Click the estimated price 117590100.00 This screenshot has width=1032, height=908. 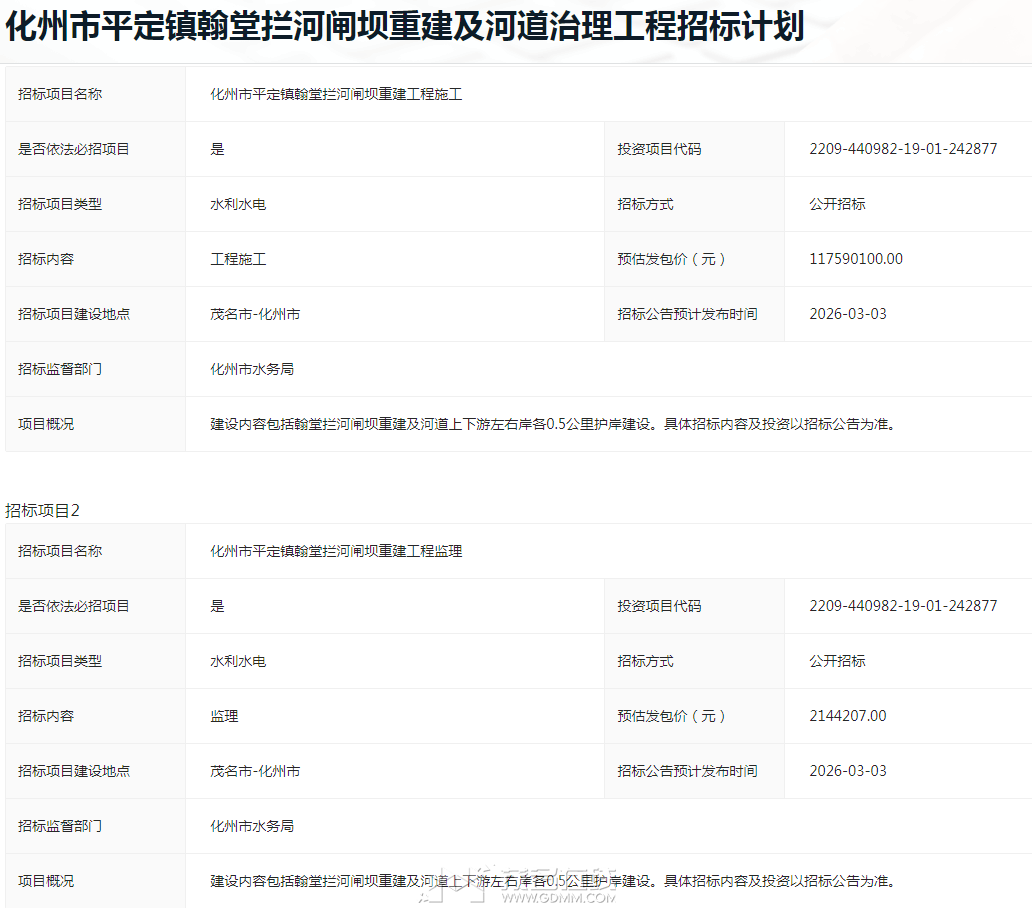[x=855, y=259]
